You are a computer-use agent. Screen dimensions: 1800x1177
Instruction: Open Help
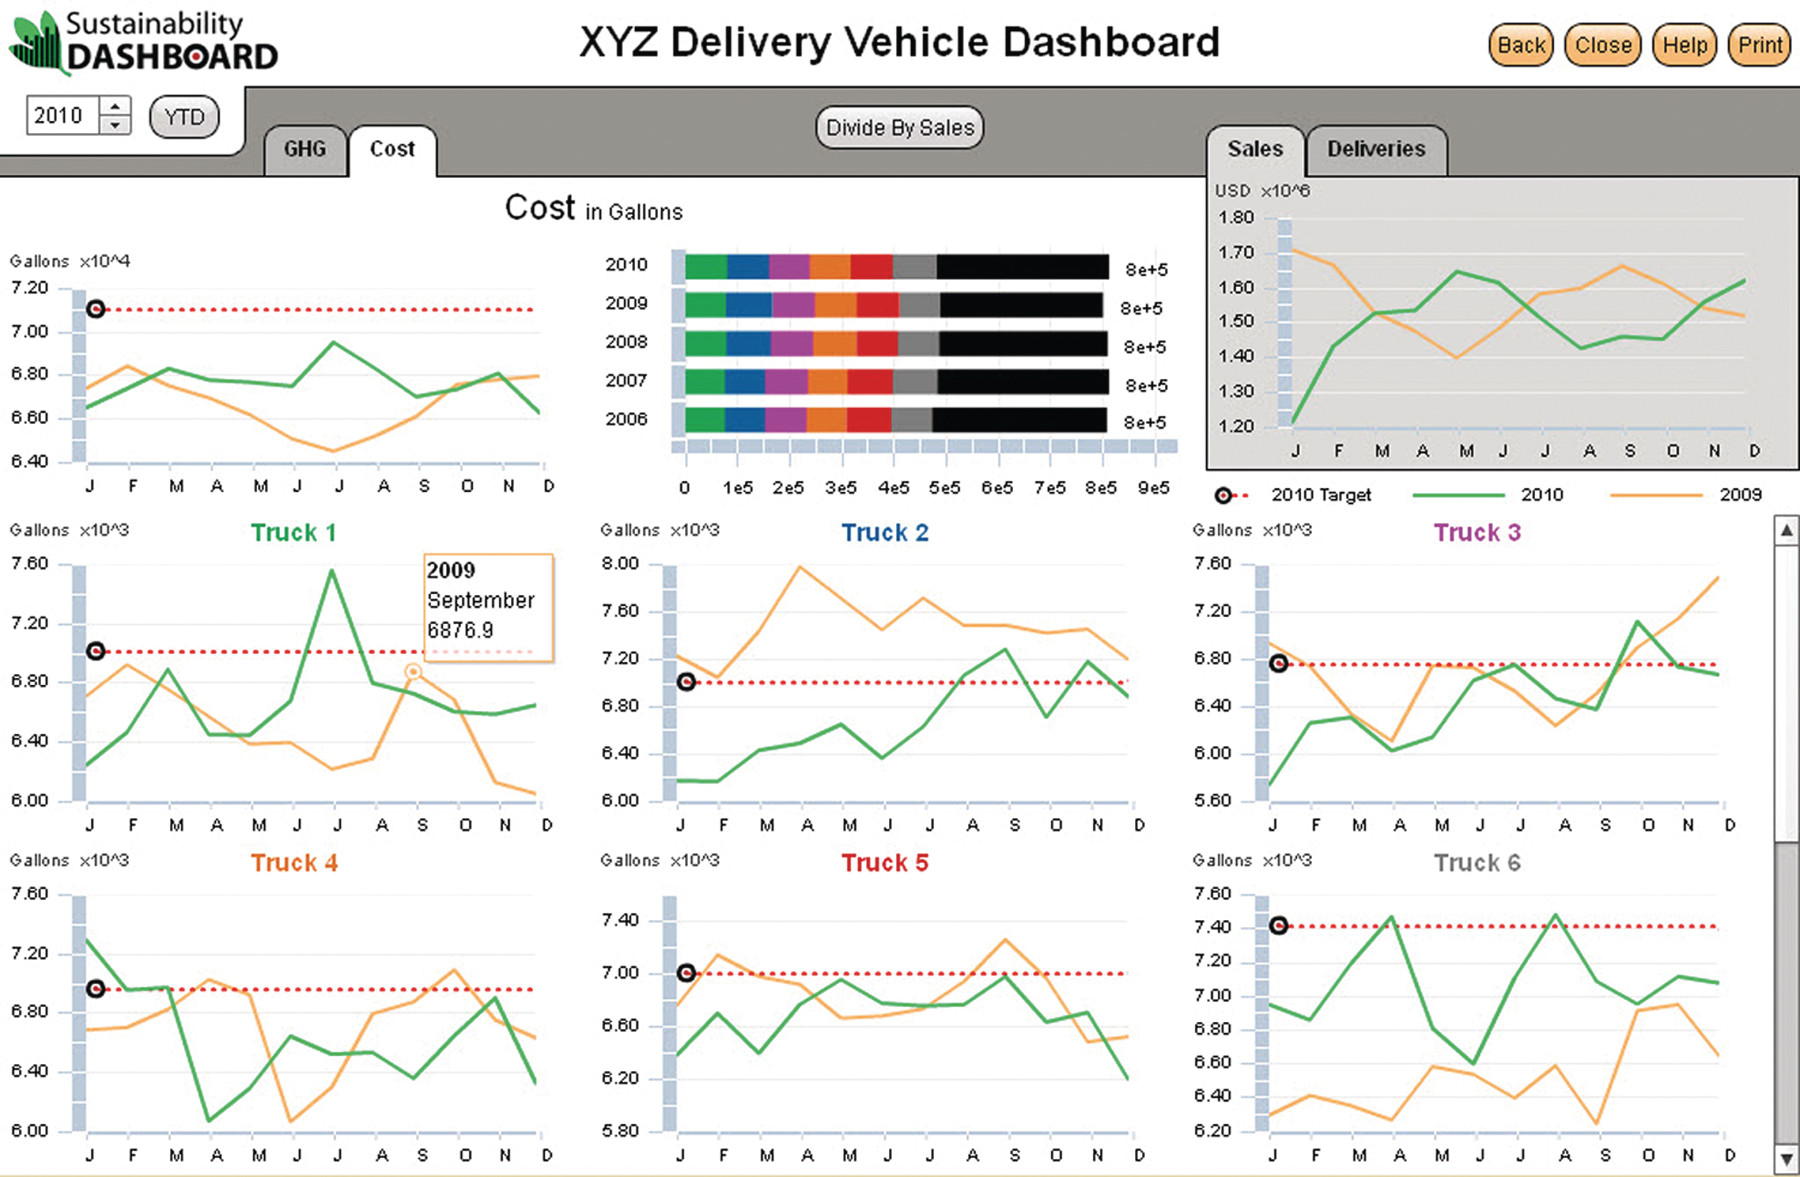pos(1685,44)
